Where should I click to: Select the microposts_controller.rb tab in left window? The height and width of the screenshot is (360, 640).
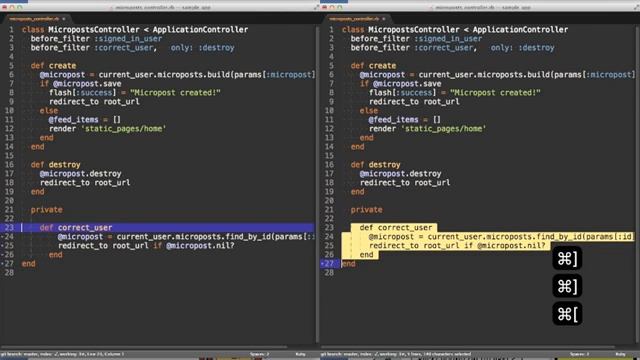pos(34,19)
